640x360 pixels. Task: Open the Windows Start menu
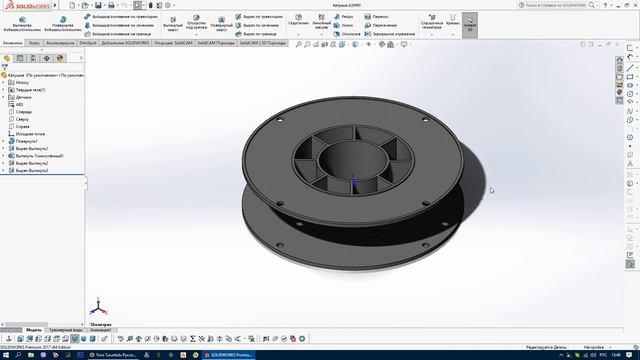6,355
